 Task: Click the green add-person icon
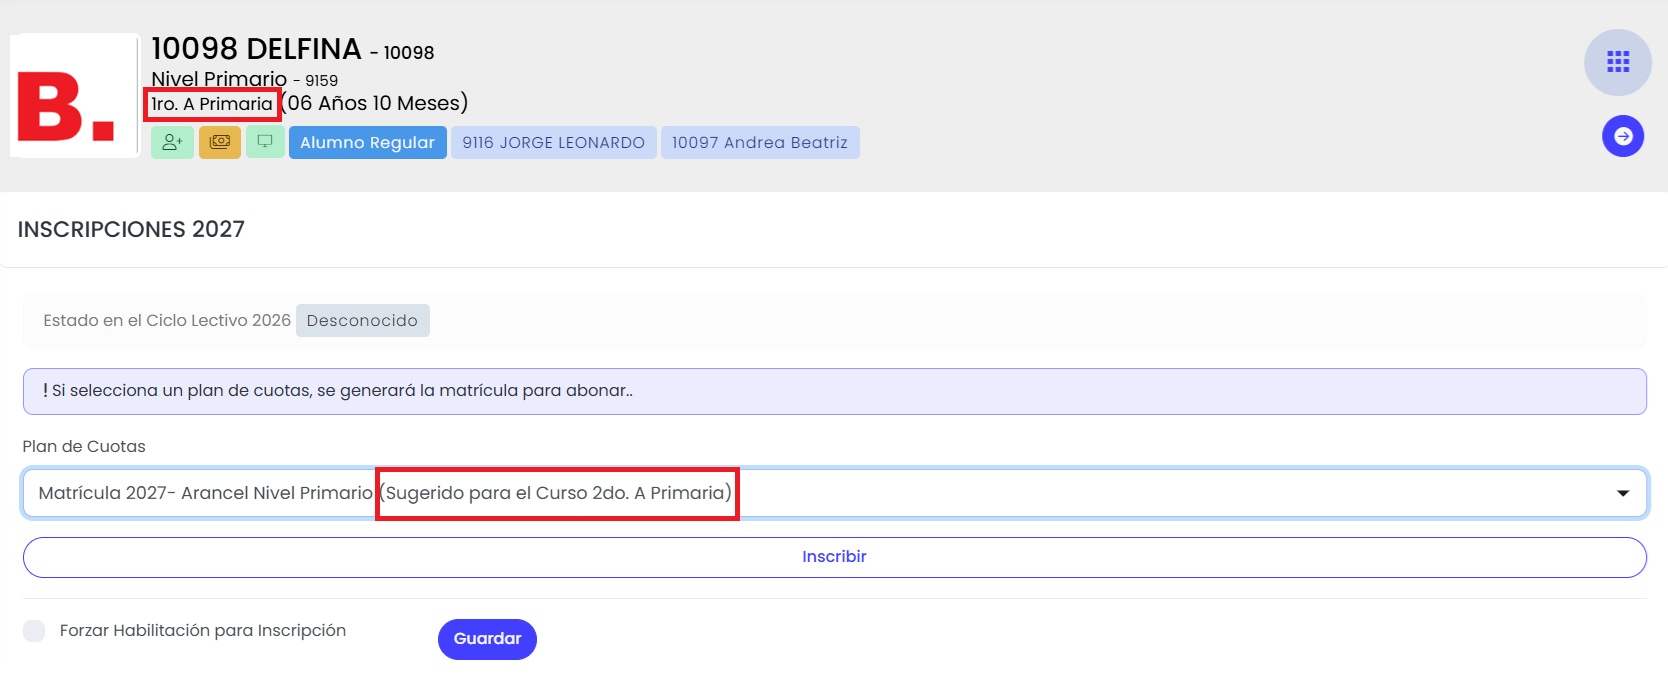172,142
